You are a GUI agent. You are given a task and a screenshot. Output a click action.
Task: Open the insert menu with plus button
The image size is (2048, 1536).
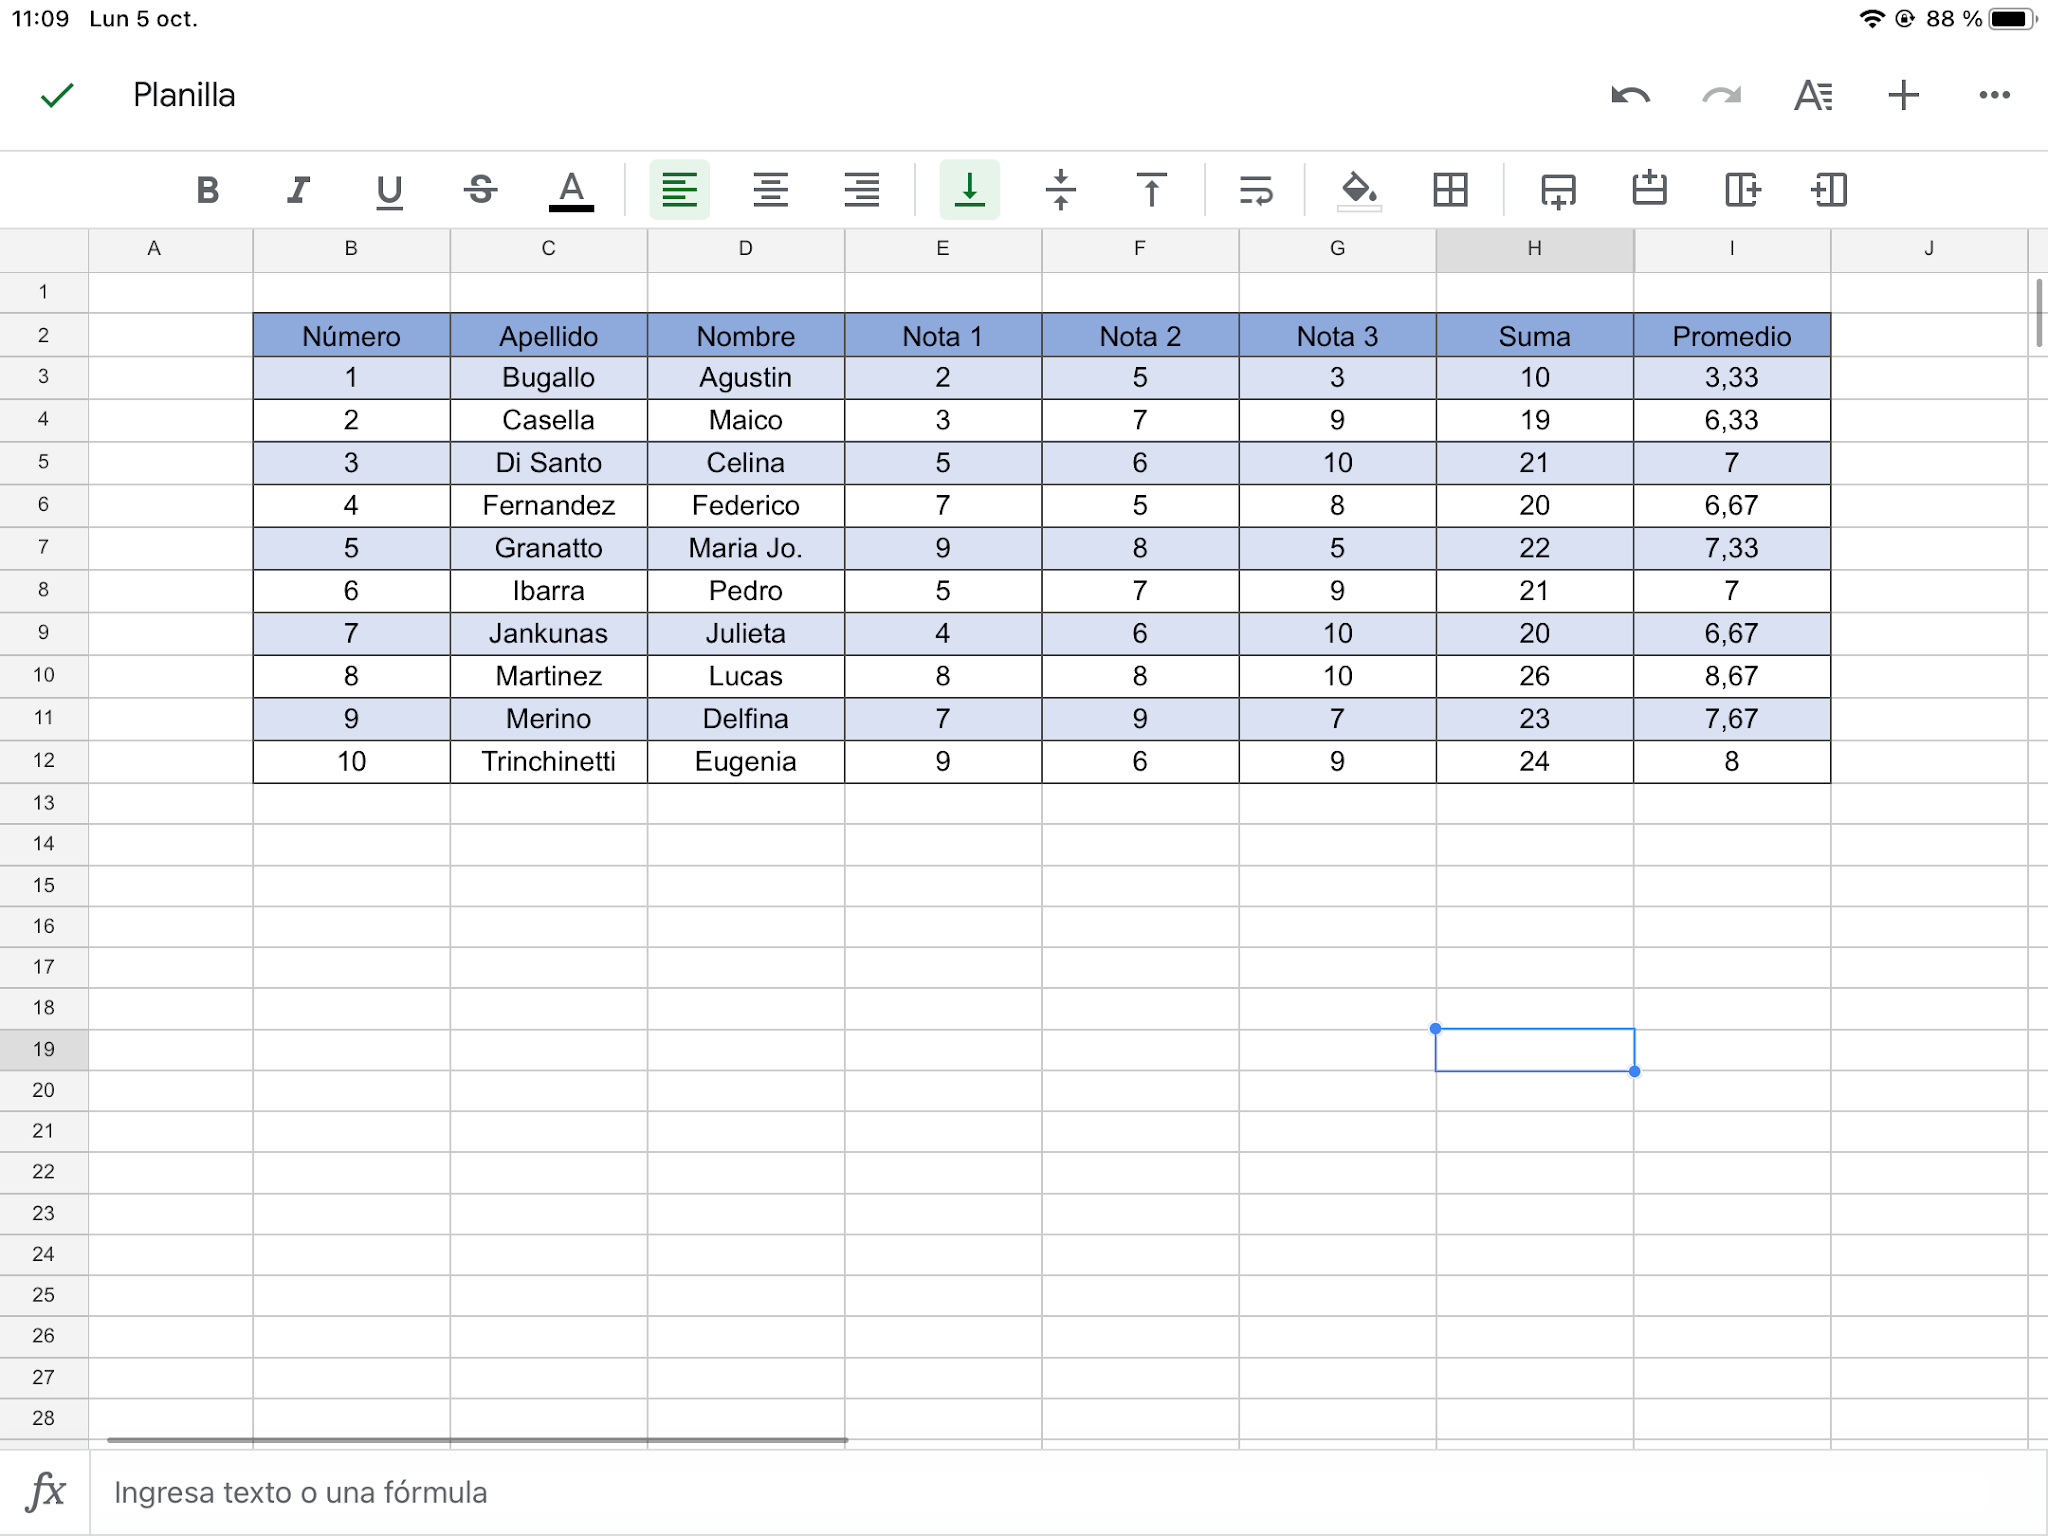[x=1903, y=95]
